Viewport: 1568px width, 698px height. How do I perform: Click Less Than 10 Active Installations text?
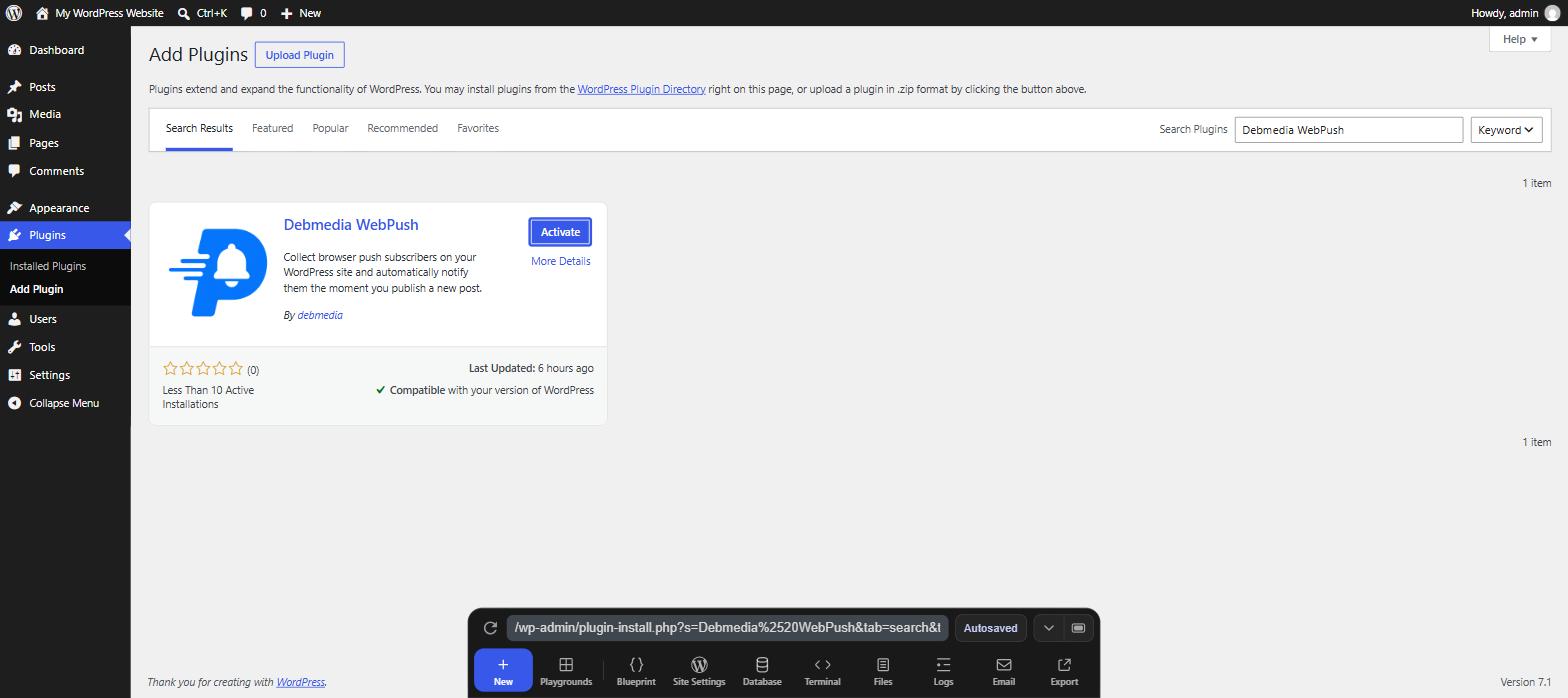click(208, 397)
